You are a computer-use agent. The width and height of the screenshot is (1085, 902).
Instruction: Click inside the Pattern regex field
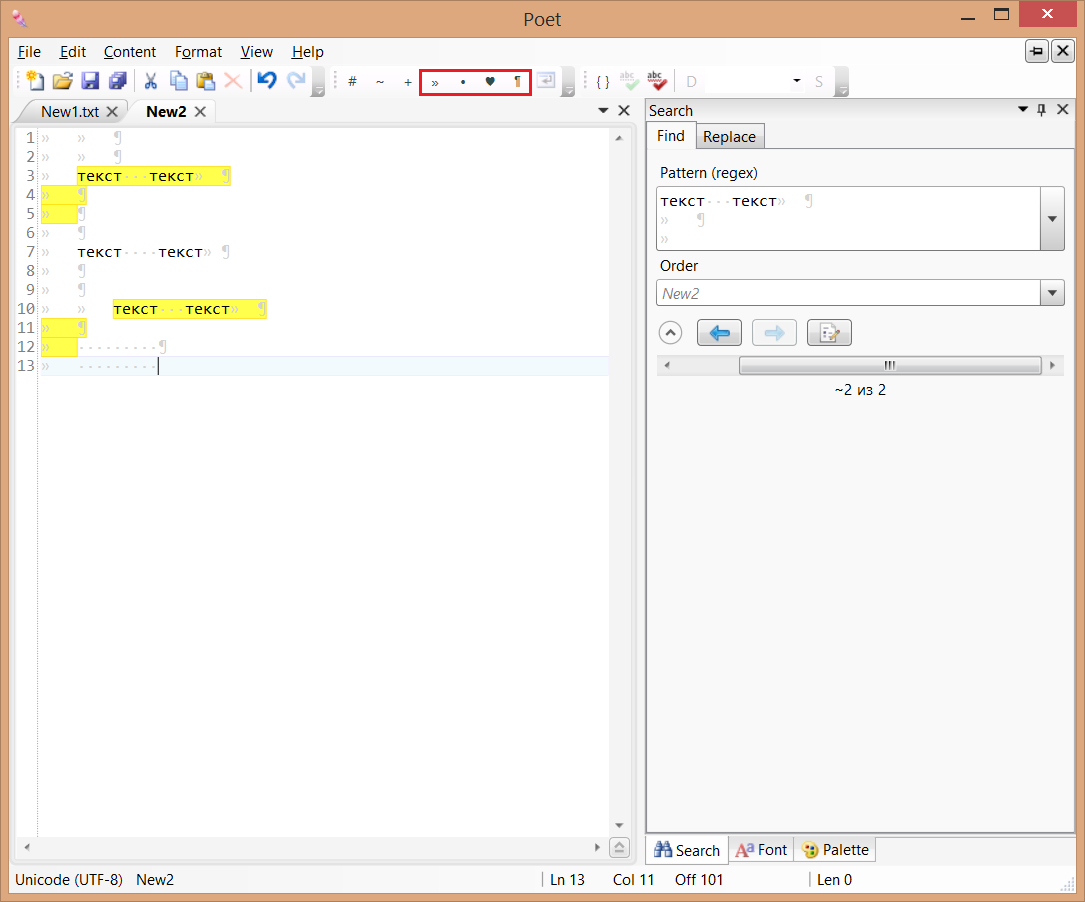point(848,219)
